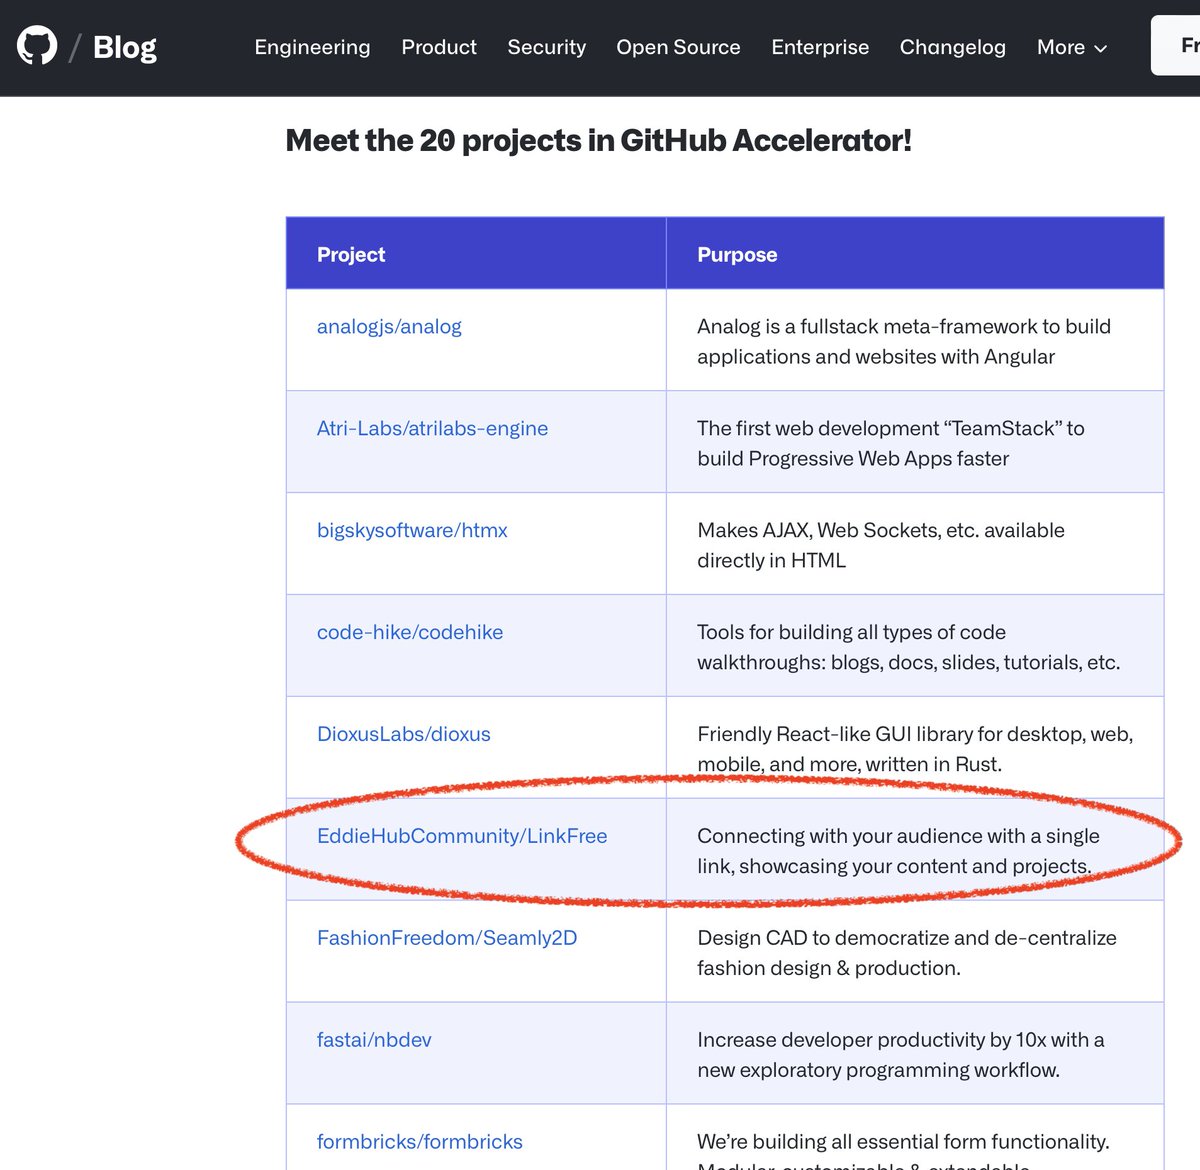Image resolution: width=1200 pixels, height=1170 pixels.
Task: Open the Changelog page
Action: (952, 47)
